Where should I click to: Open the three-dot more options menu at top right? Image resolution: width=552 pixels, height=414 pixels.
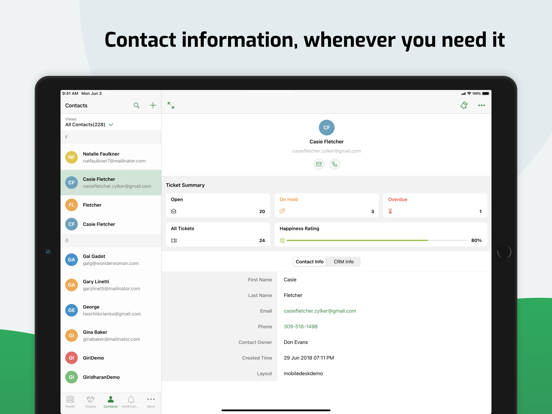coord(481,105)
